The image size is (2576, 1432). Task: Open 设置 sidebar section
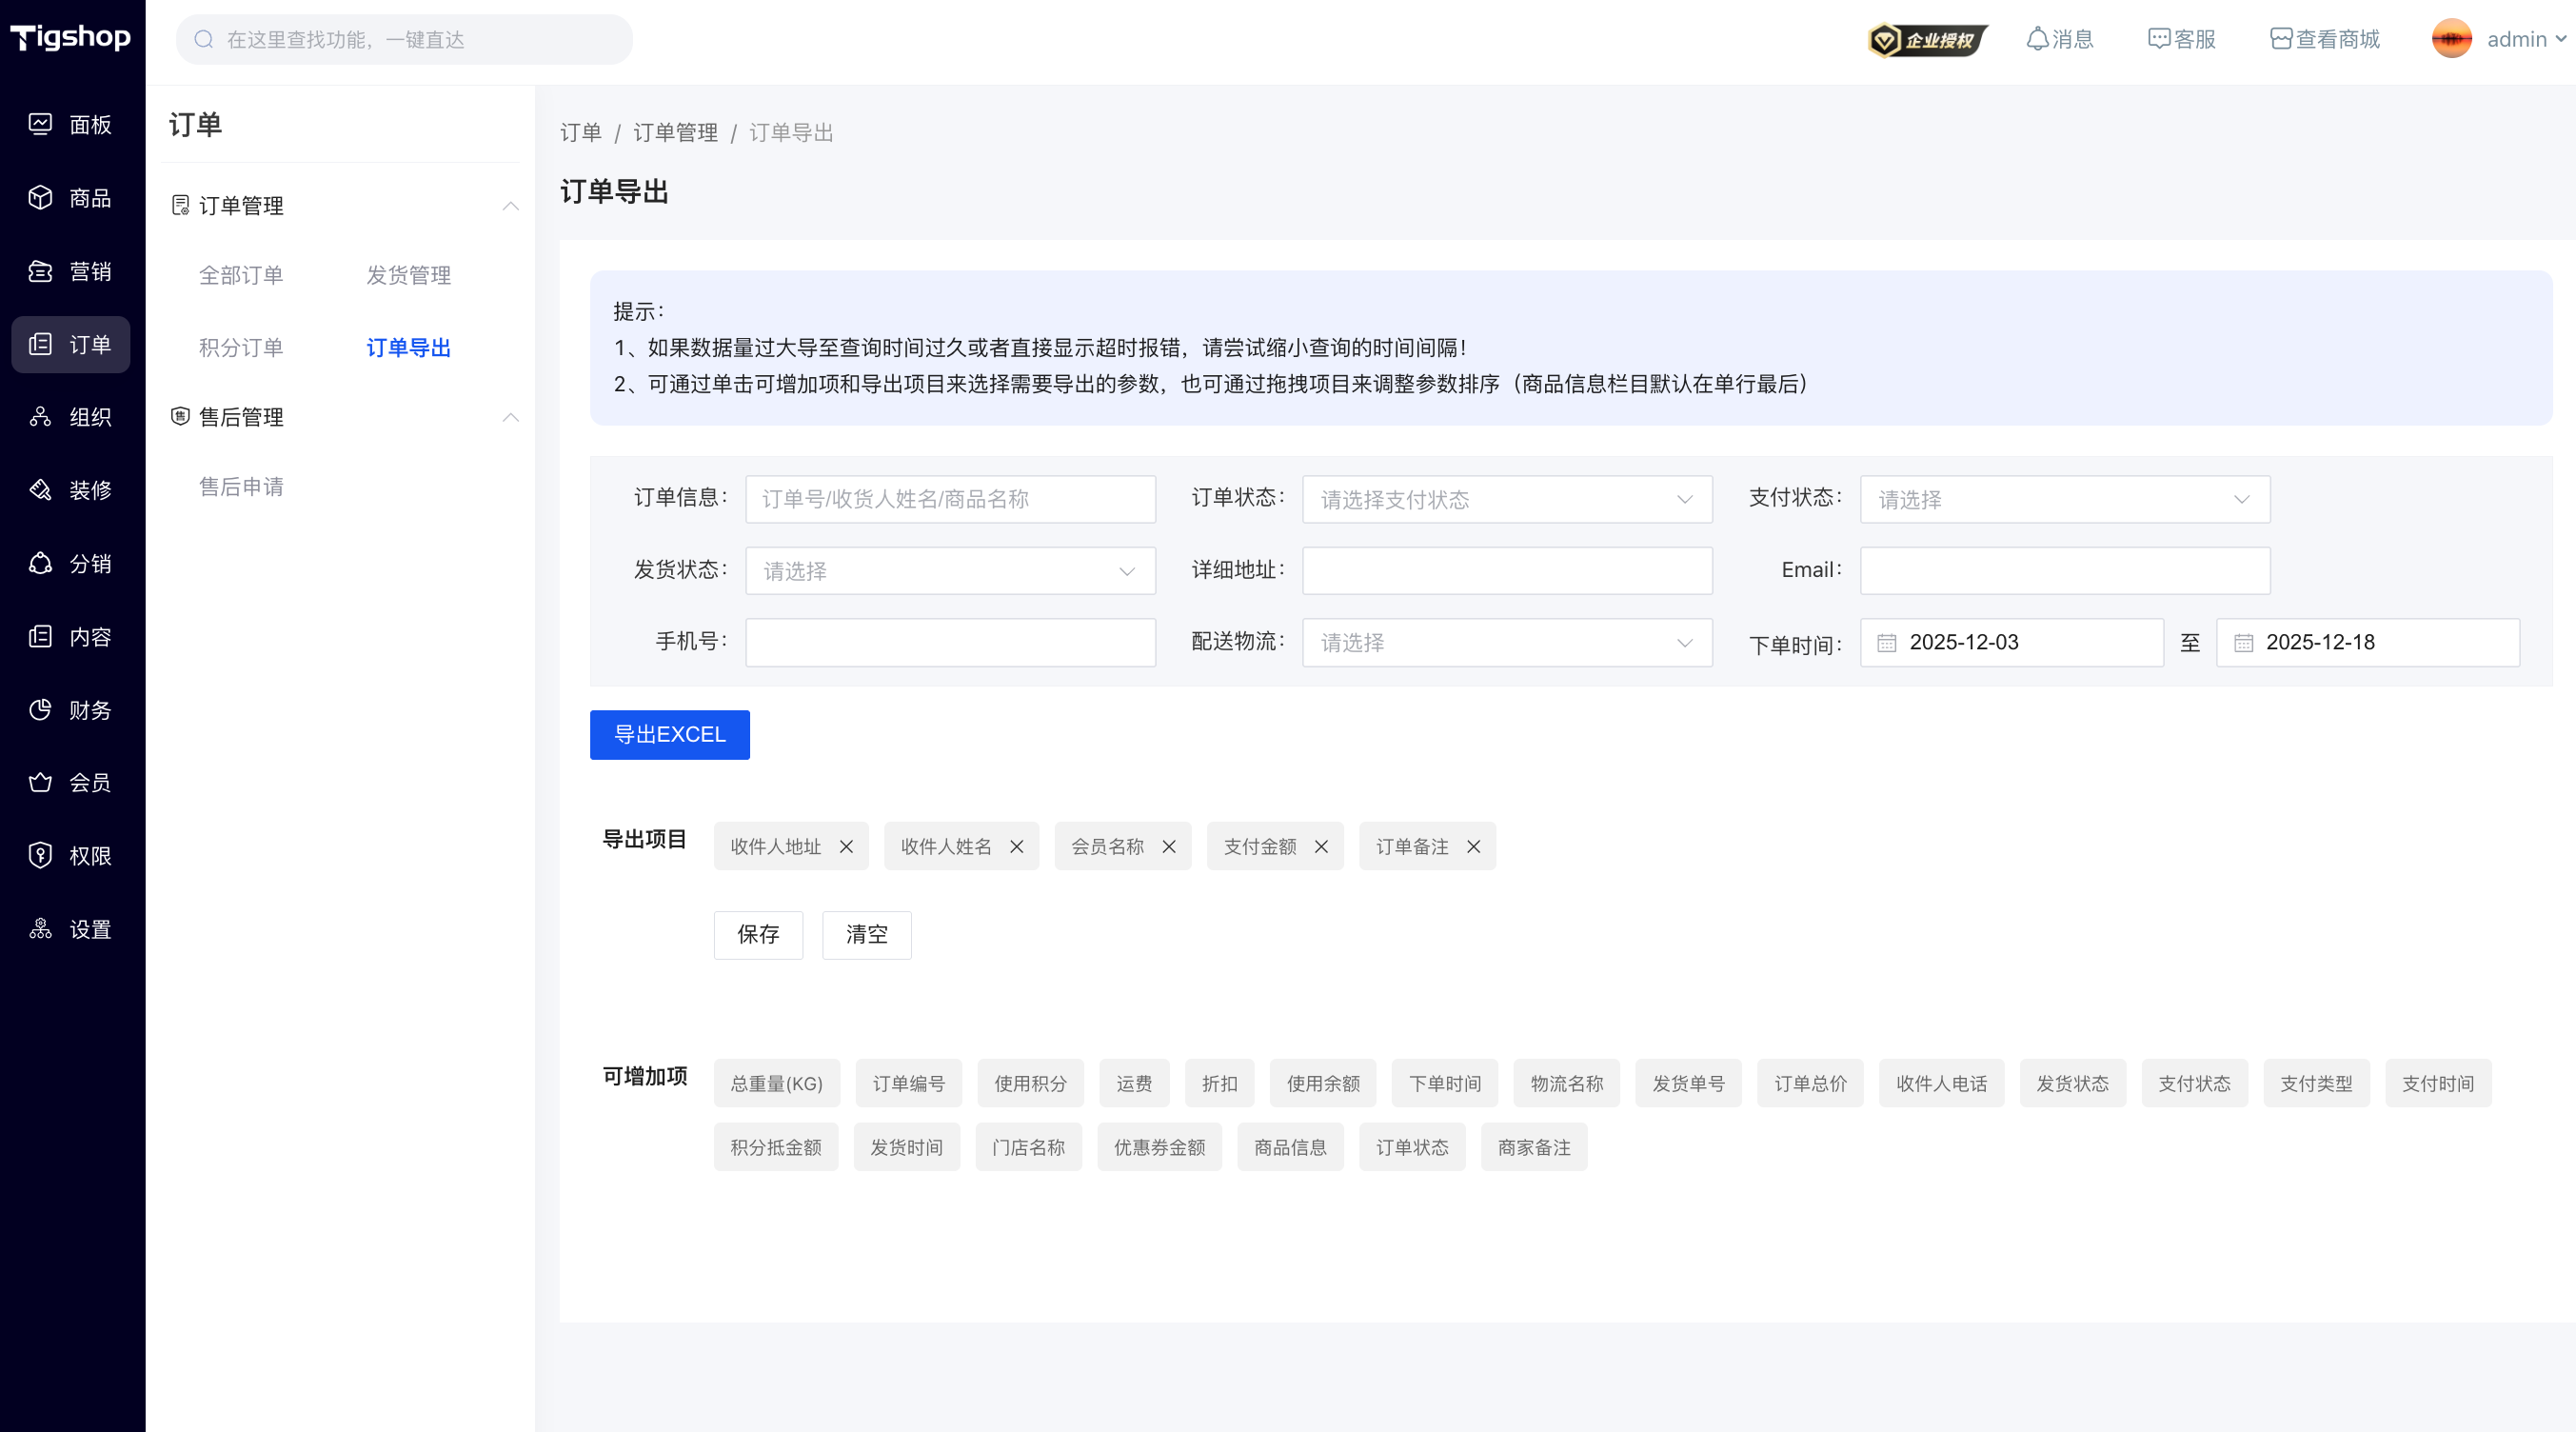[x=70, y=929]
